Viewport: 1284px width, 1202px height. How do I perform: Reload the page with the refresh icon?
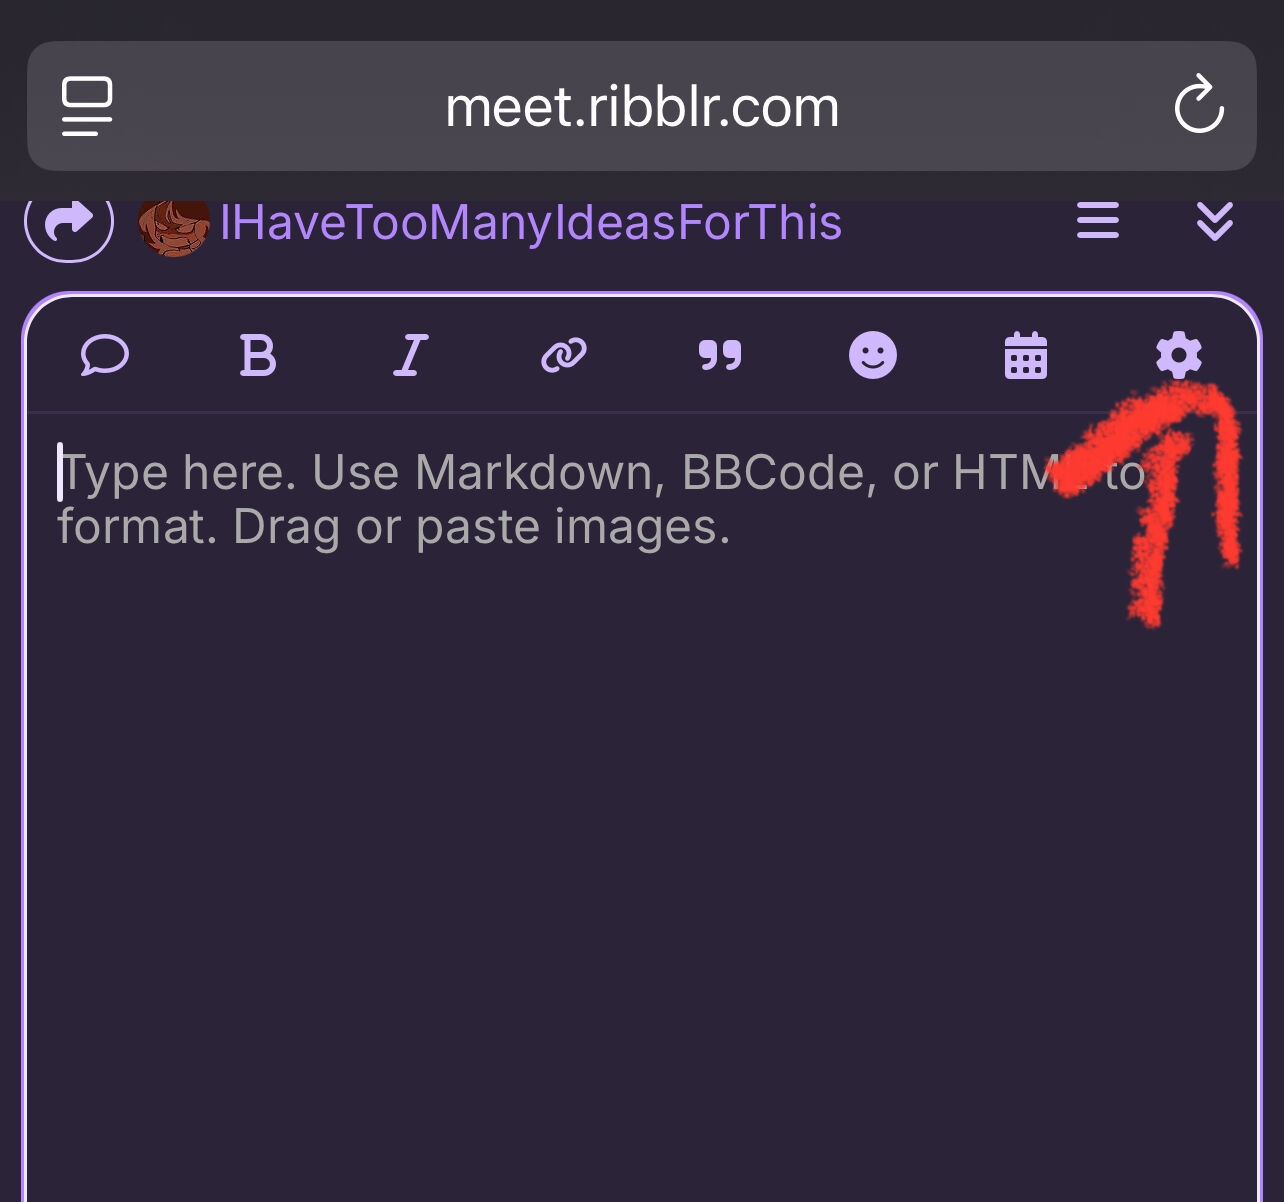click(x=1199, y=106)
